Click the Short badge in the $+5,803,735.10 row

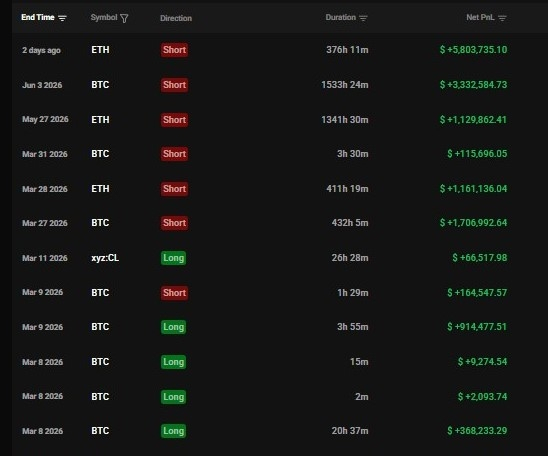pos(174,50)
